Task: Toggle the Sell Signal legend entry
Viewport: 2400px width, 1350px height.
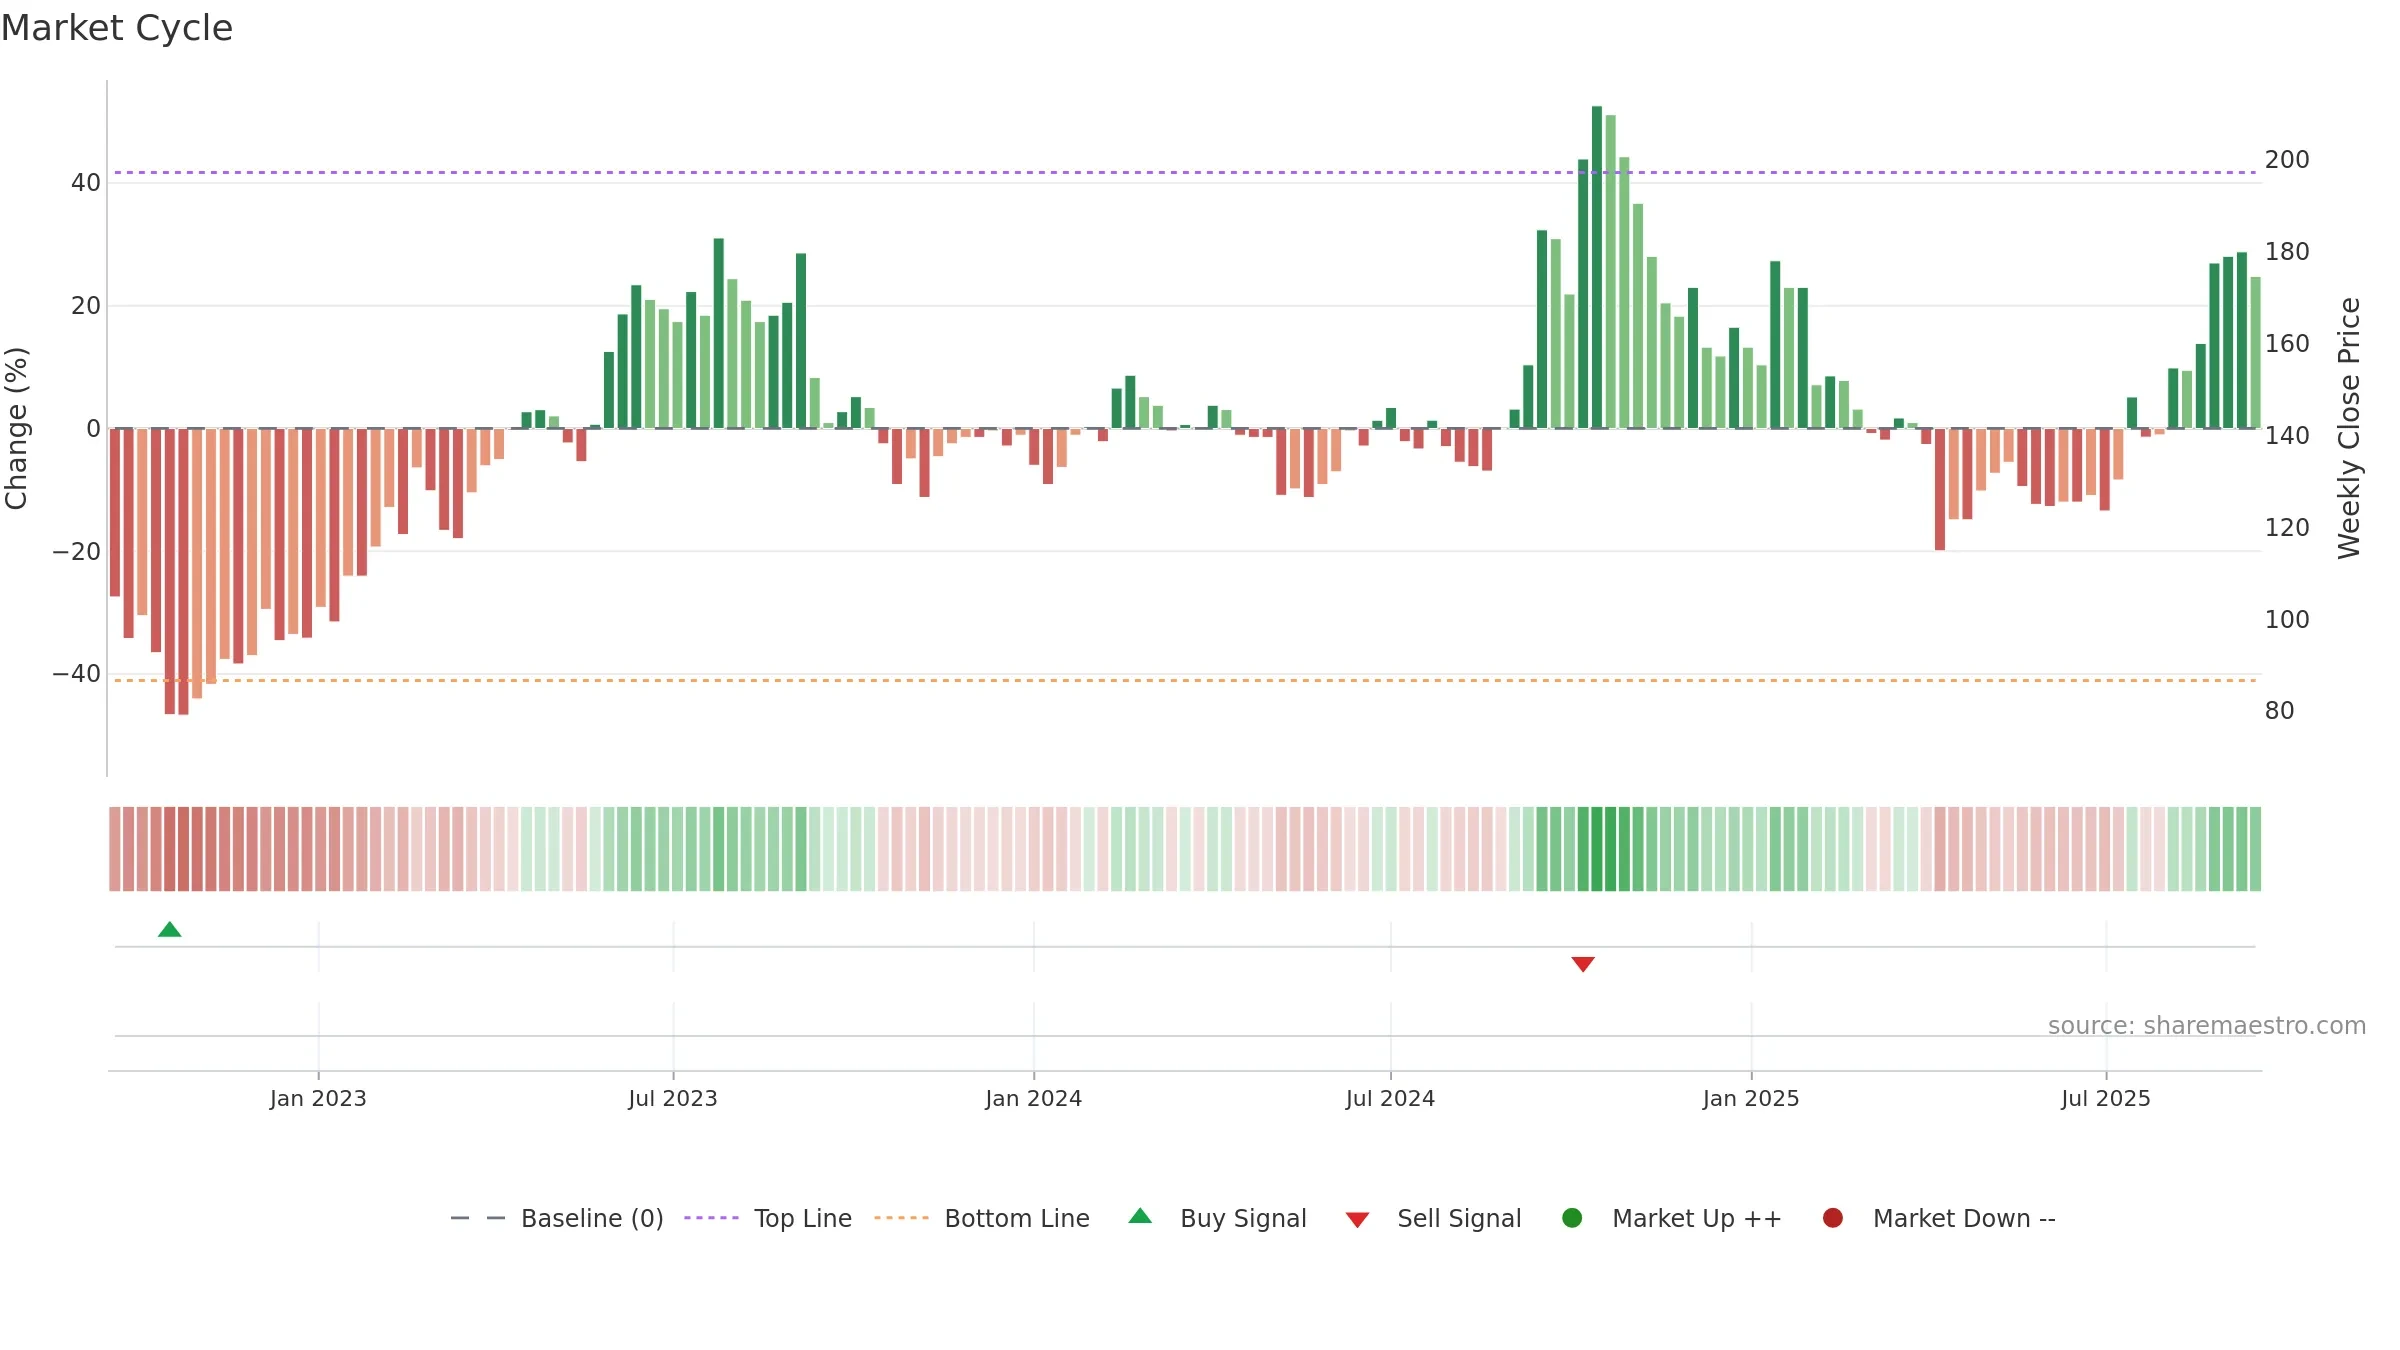Action: 1434,1218
